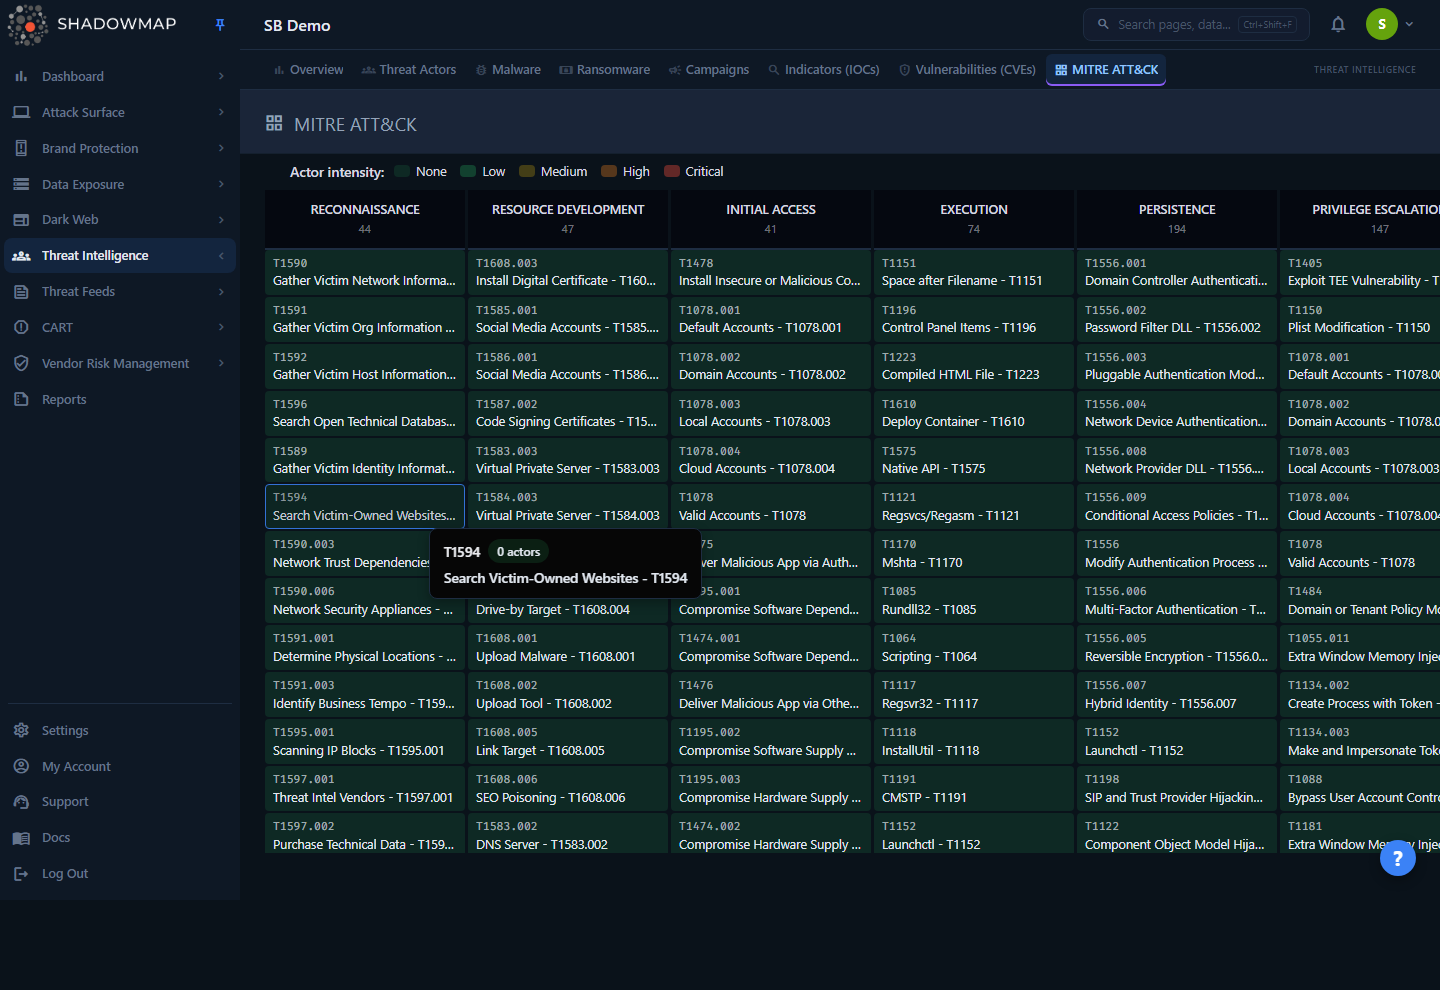Click the CART circle icon

[21, 327]
